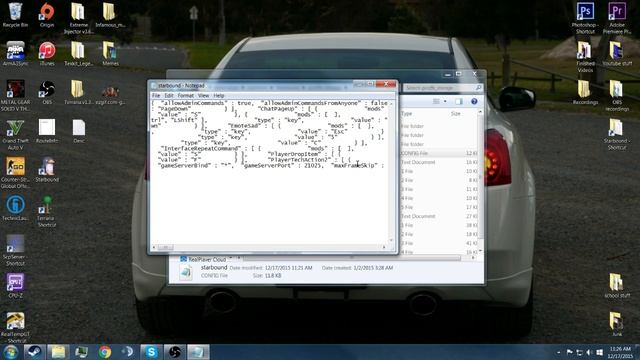Open the Origin desktop shortcut

tap(47, 15)
